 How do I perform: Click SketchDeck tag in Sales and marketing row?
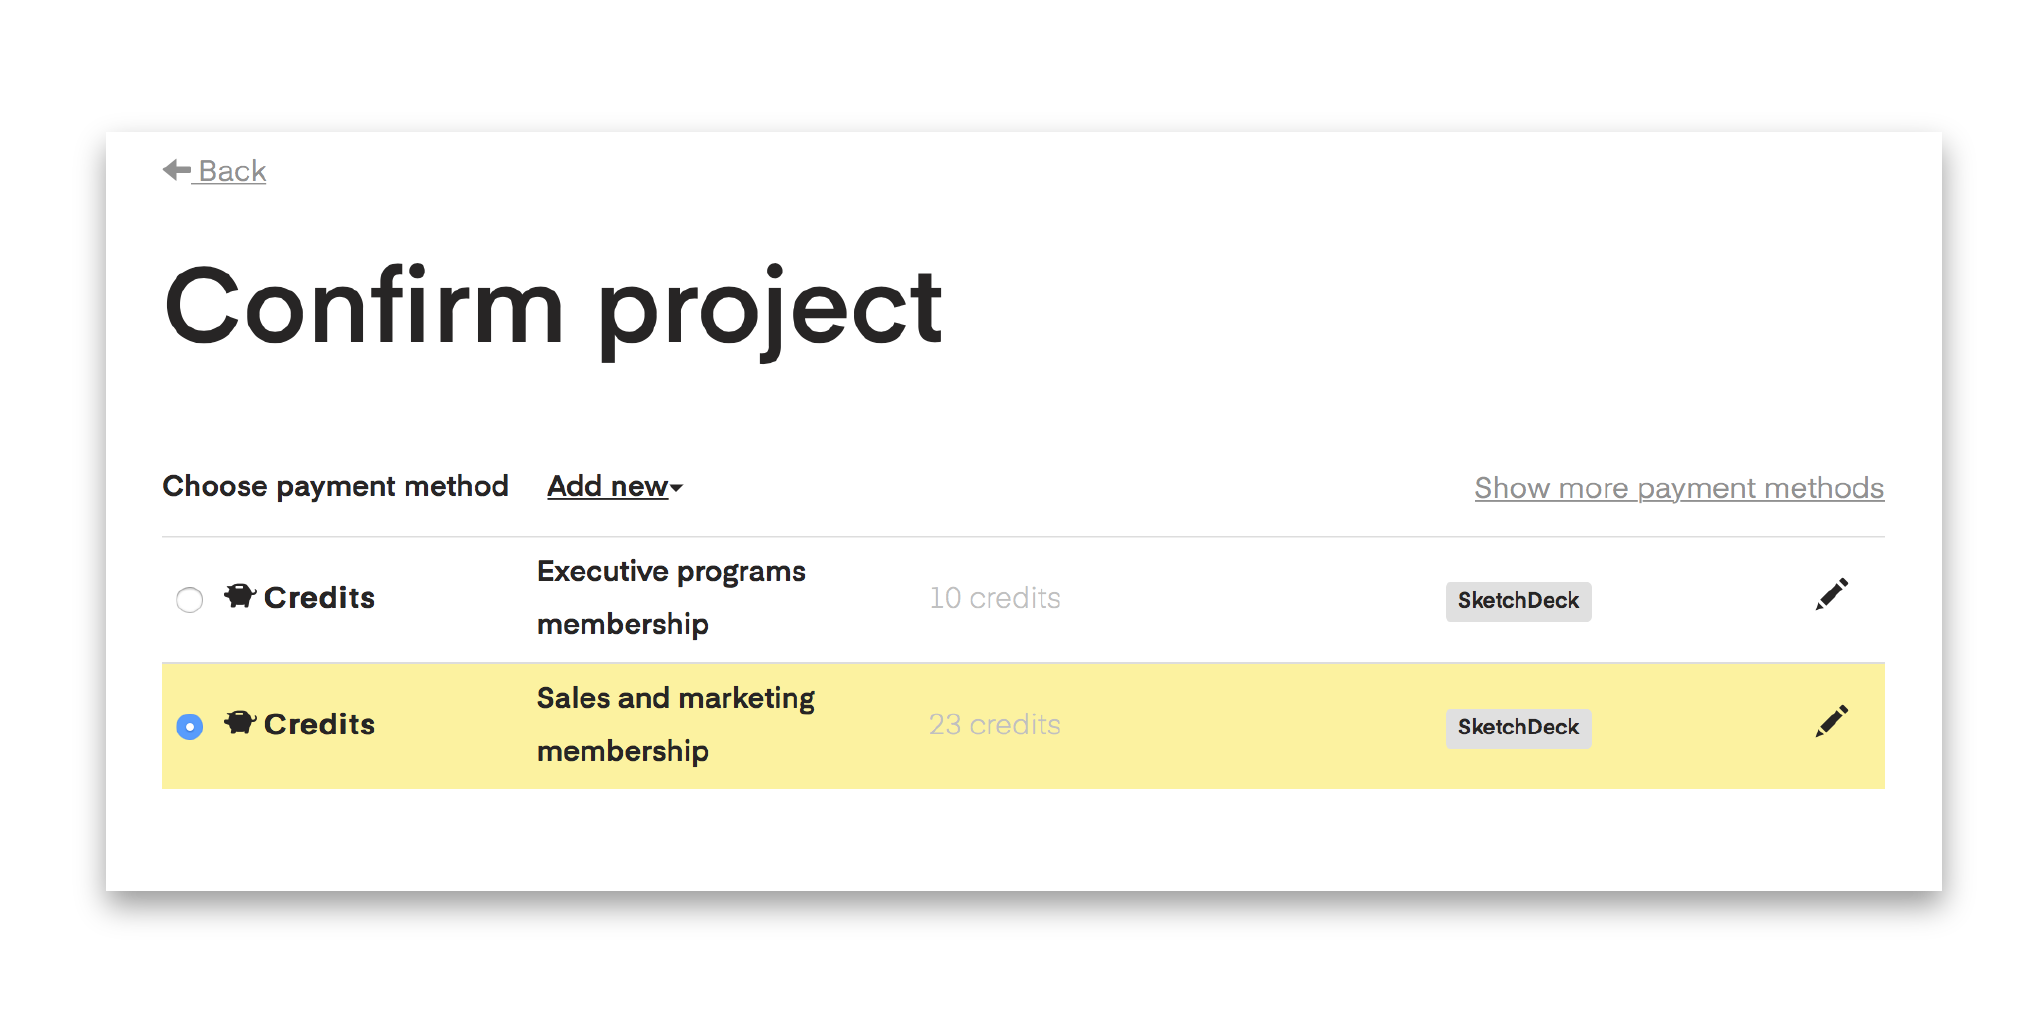coord(1518,727)
